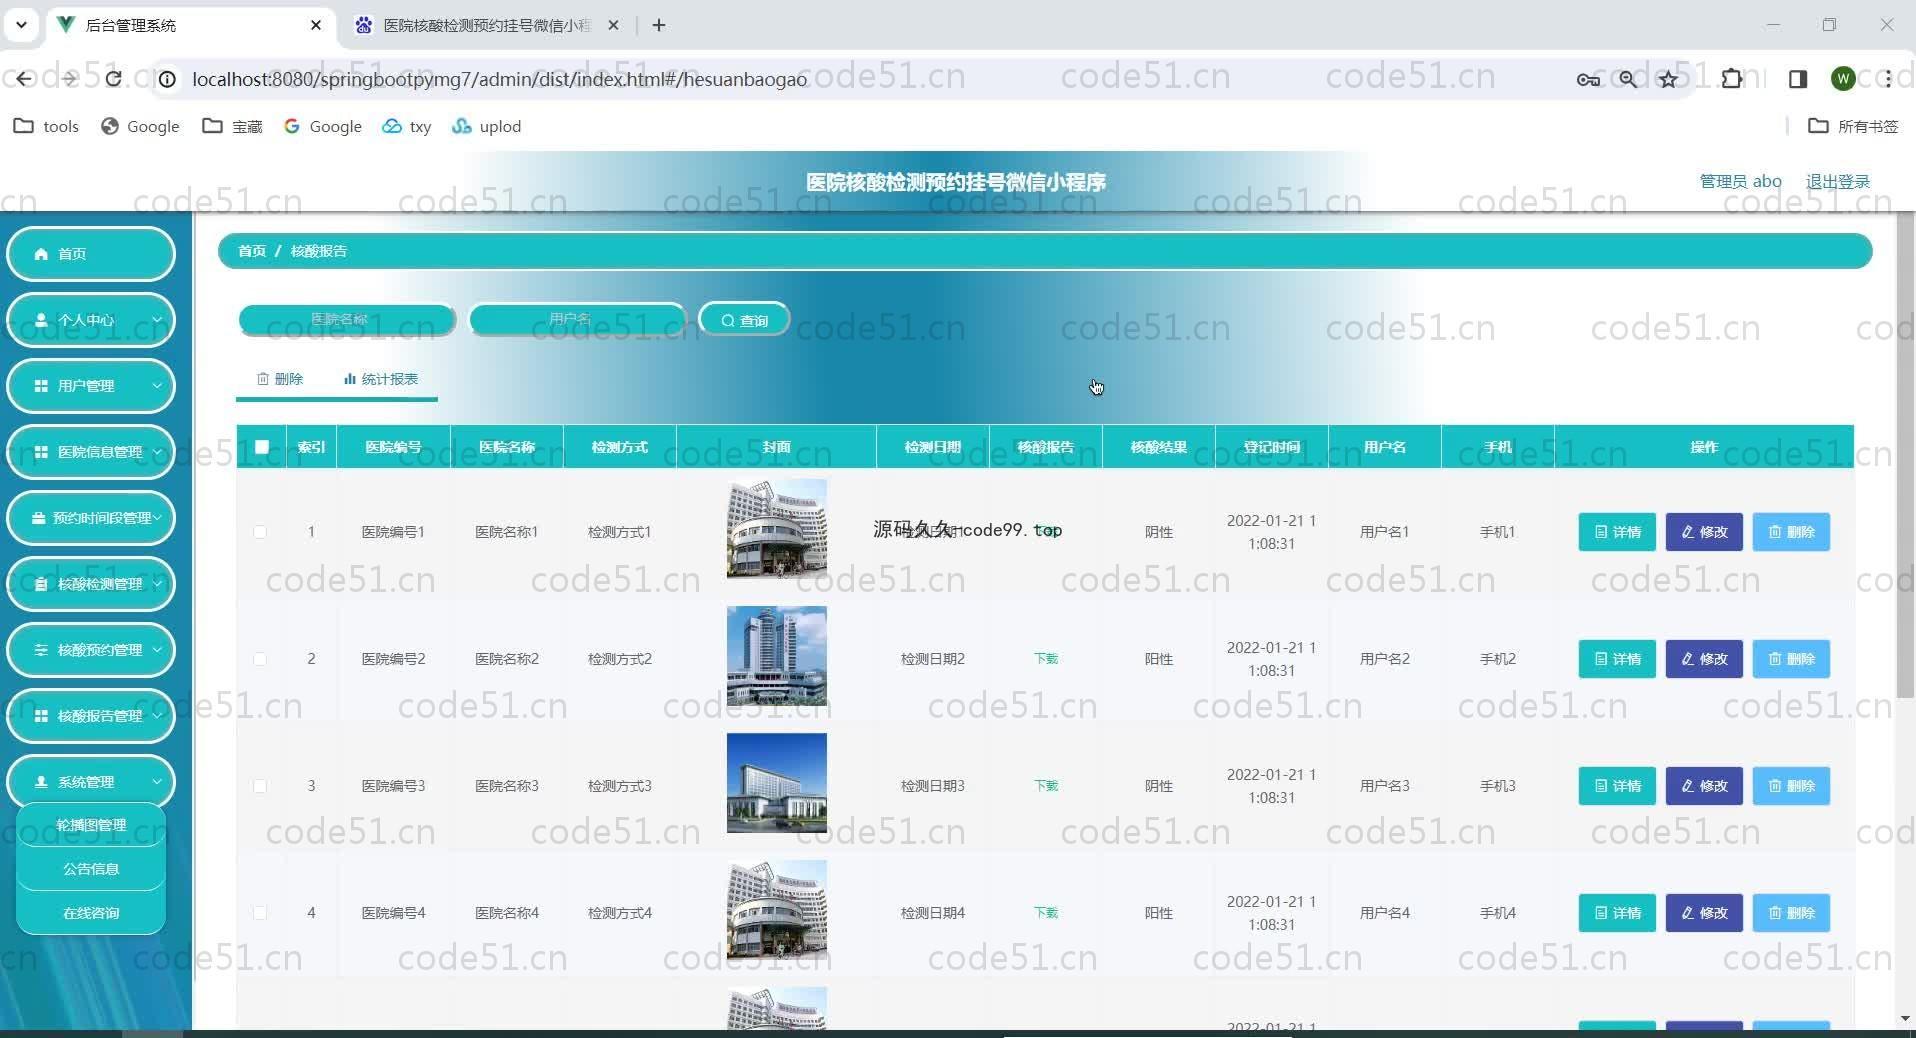Open the tools bookmark folder
The height and width of the screenshot is (1038, 1916).
(46, 126)
